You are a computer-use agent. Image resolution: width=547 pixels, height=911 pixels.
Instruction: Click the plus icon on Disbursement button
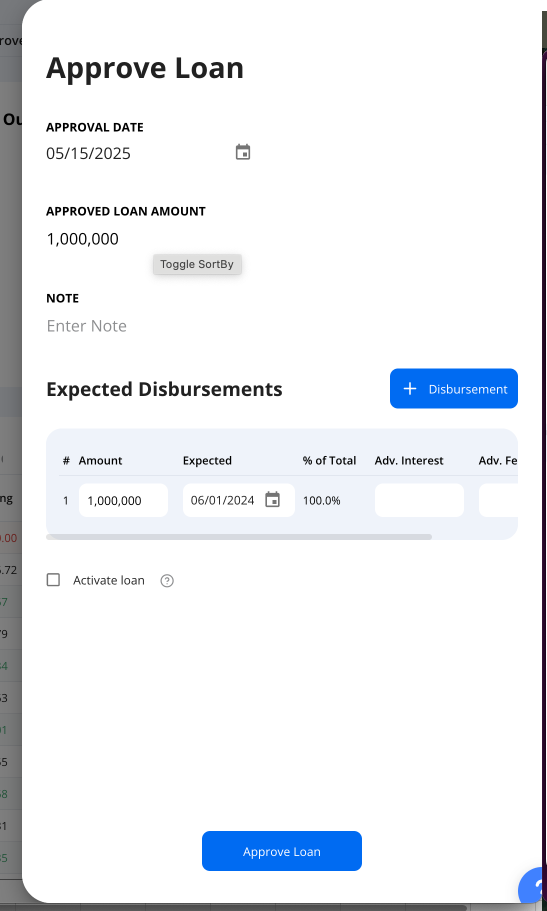pos(410,389)
